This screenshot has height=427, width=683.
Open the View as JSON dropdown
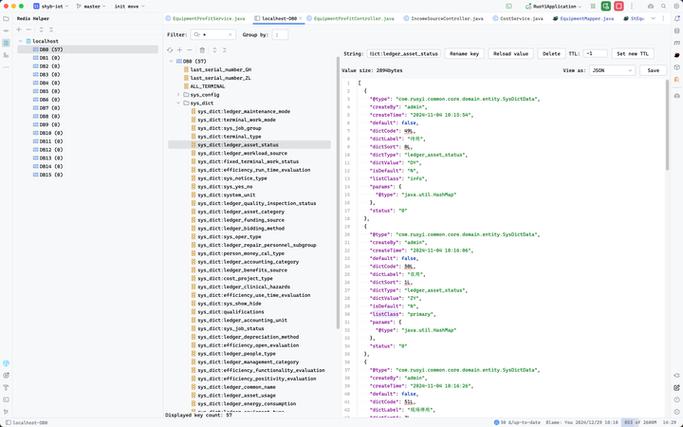click(612, 70)
